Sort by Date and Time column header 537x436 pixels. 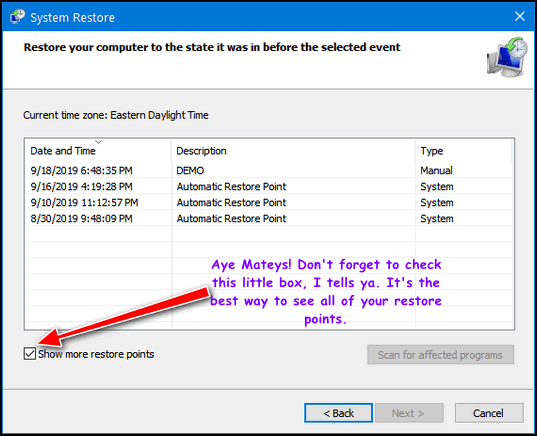[x=98, y=151]
